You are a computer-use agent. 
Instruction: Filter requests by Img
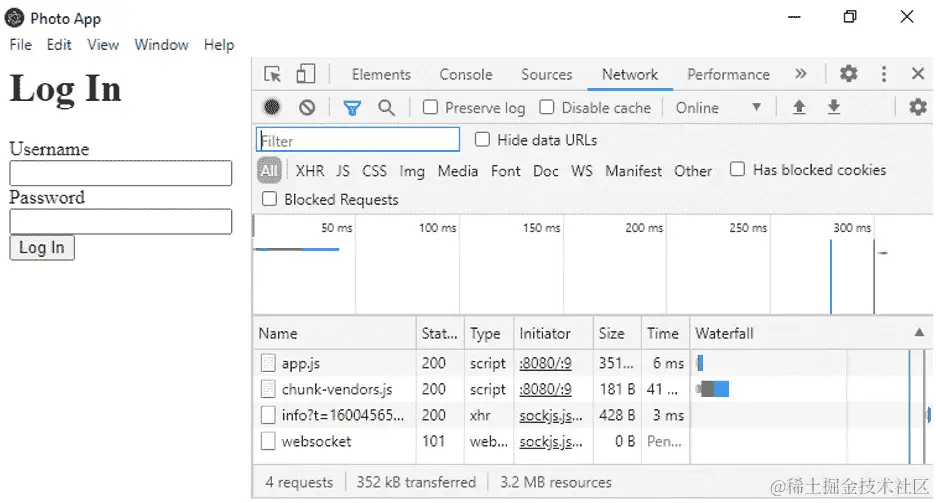point(412,172)
